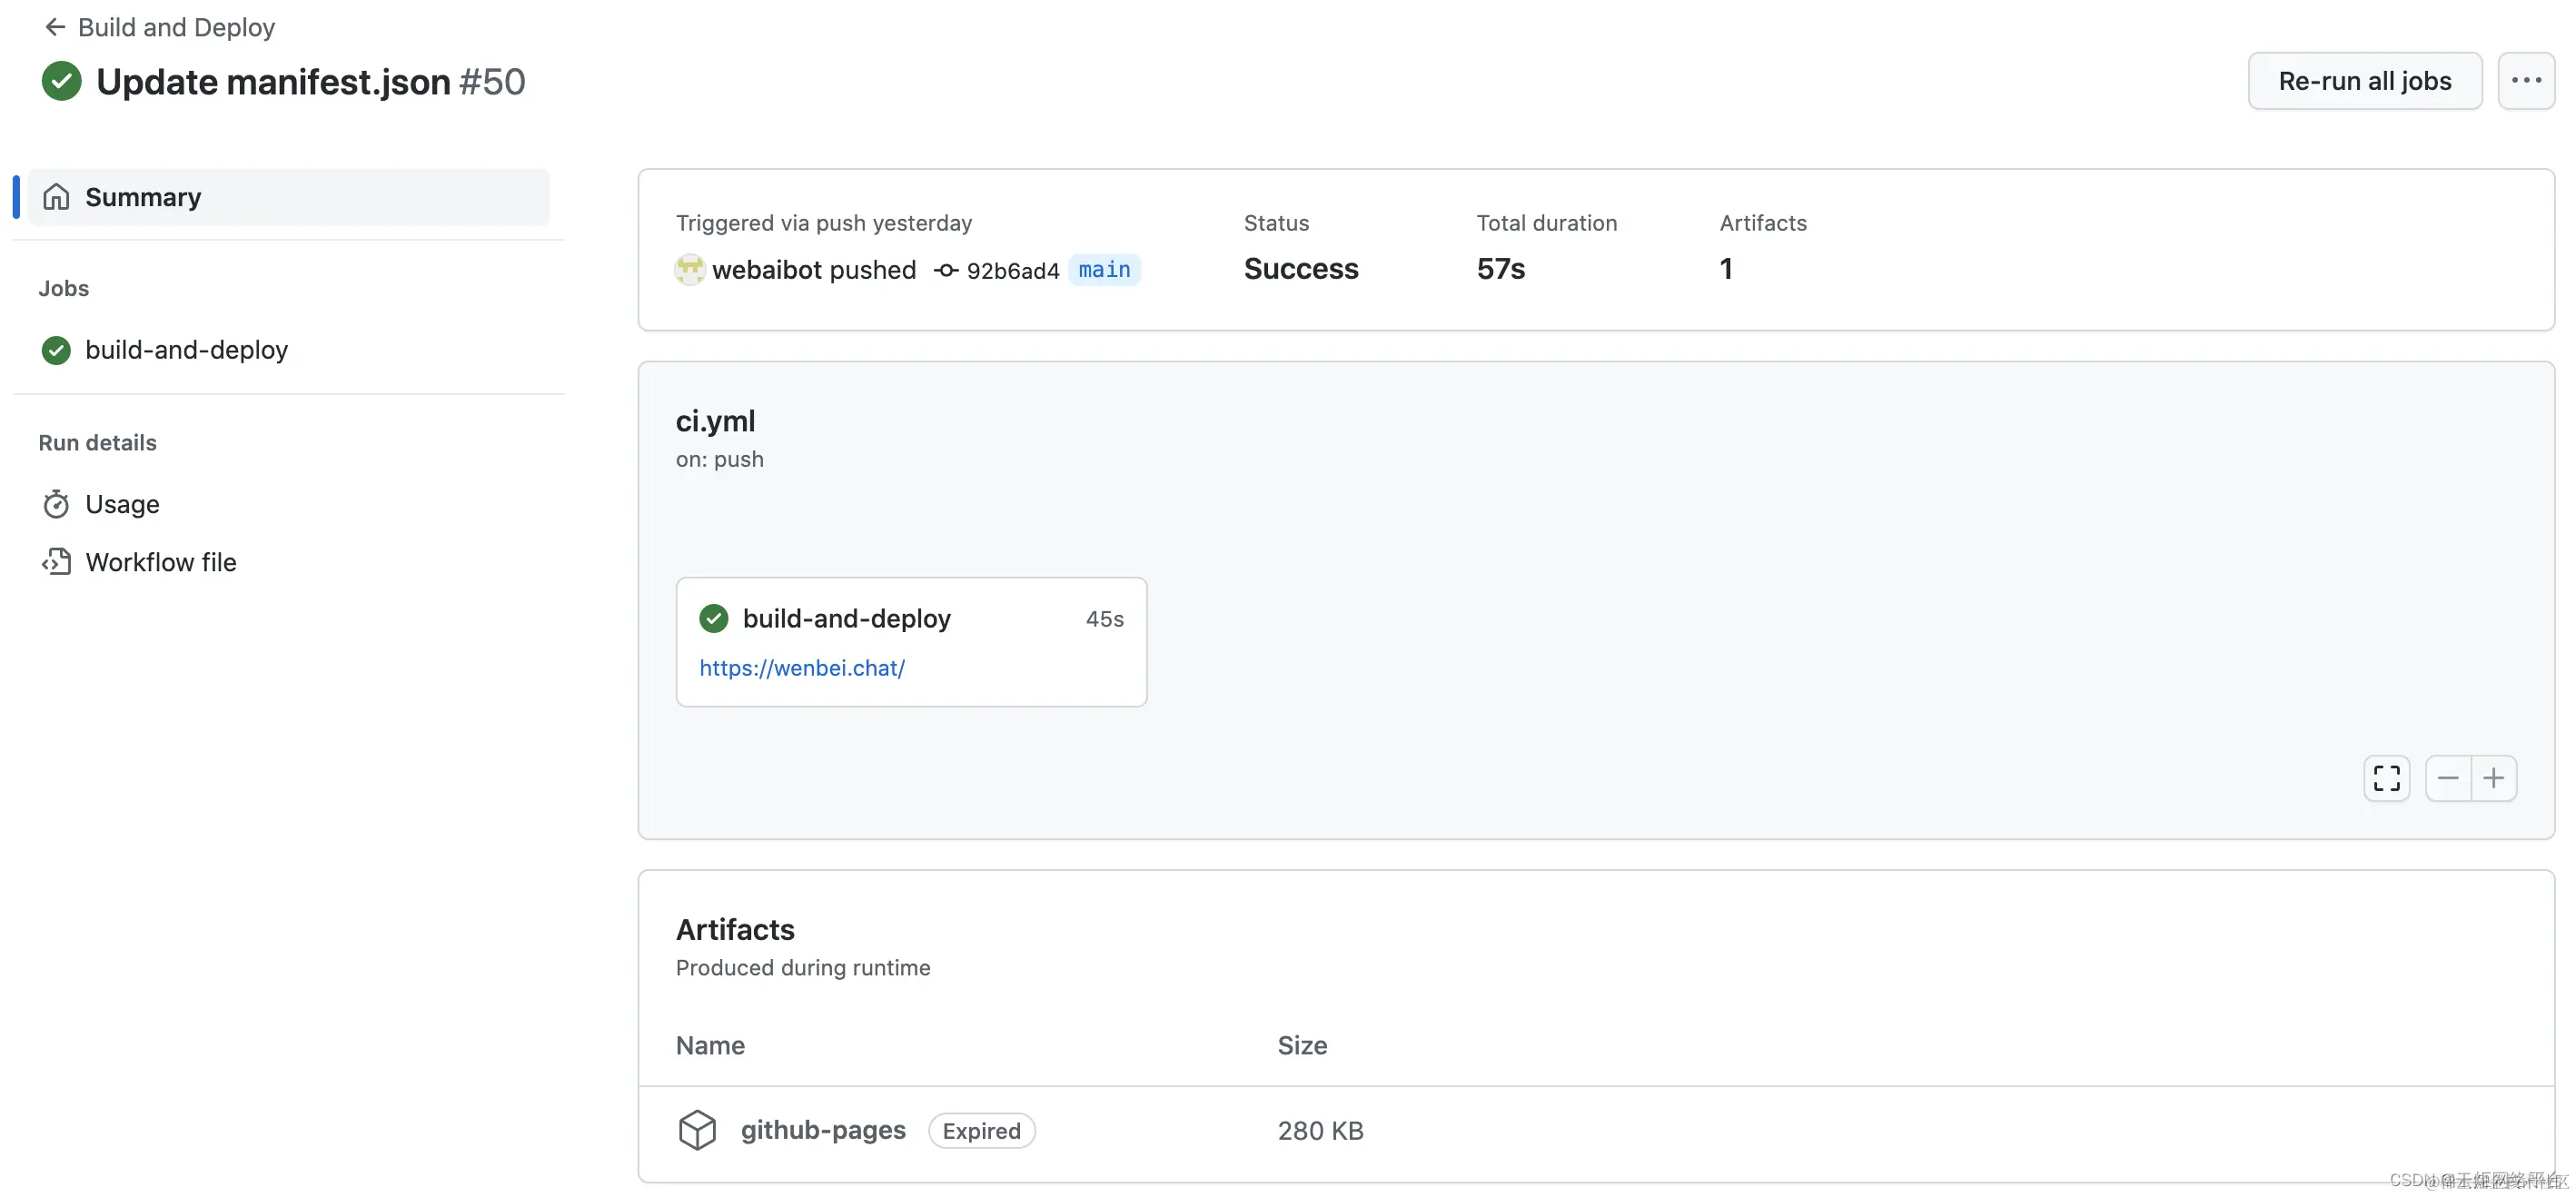The height and width of the screenshot is (1197, 2576).
Task: Open the Usage run details
Action: pyautogui.click(x=122, y=504)
